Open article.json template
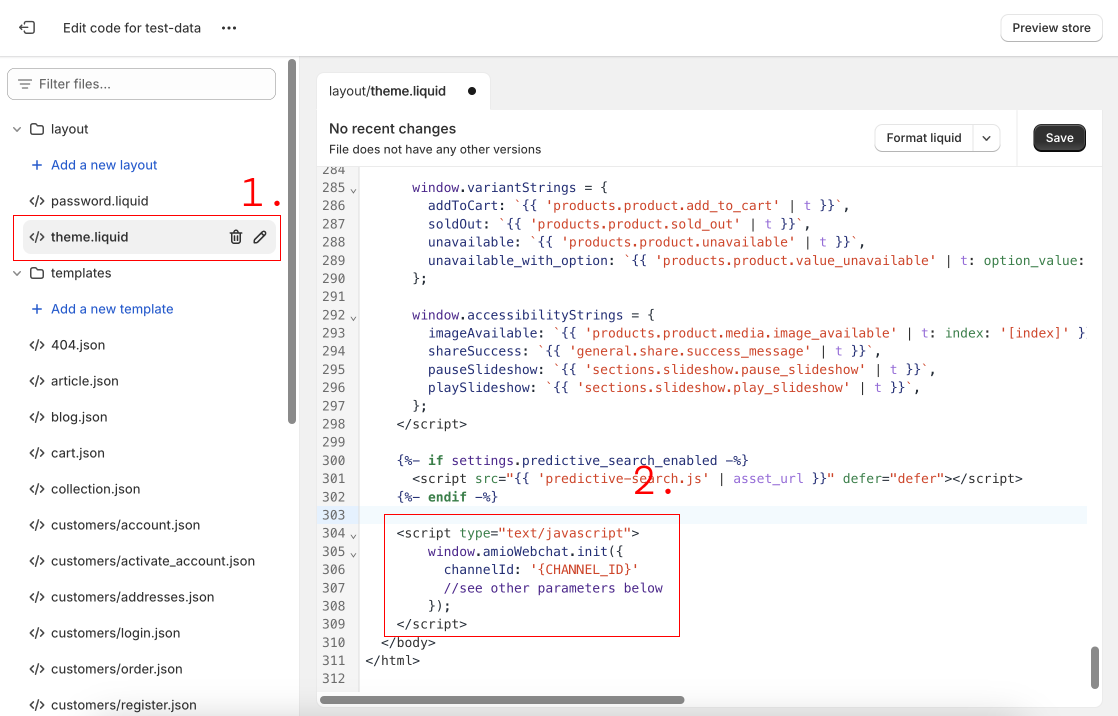The width and height of the screenshot is (1118, 716). tap(85, 381)
